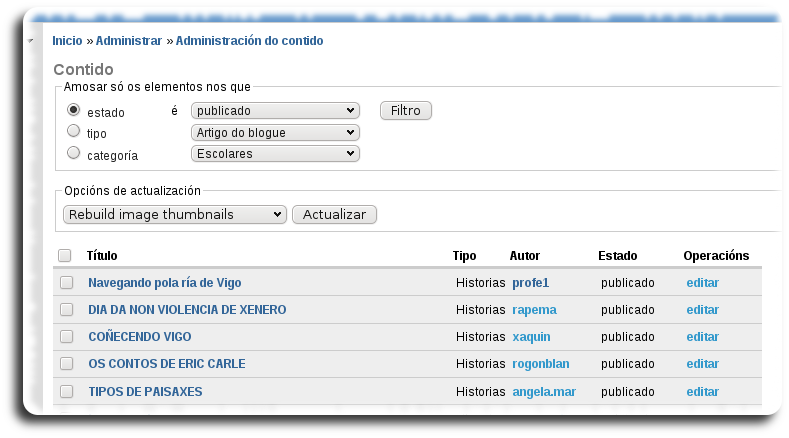This screenshot has height=438, width=789.
Task: Open the 'publicado' status dropdown
Action: (274, 111)
